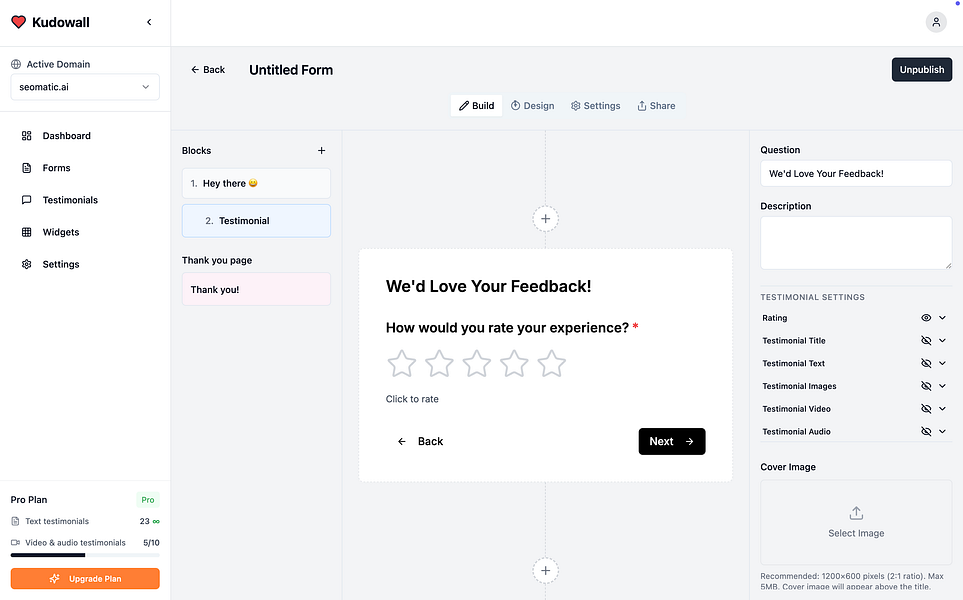This screenshot has width=963, height=600.
Task: Open Widgets from the sidebar
Action: pos(60,232)
